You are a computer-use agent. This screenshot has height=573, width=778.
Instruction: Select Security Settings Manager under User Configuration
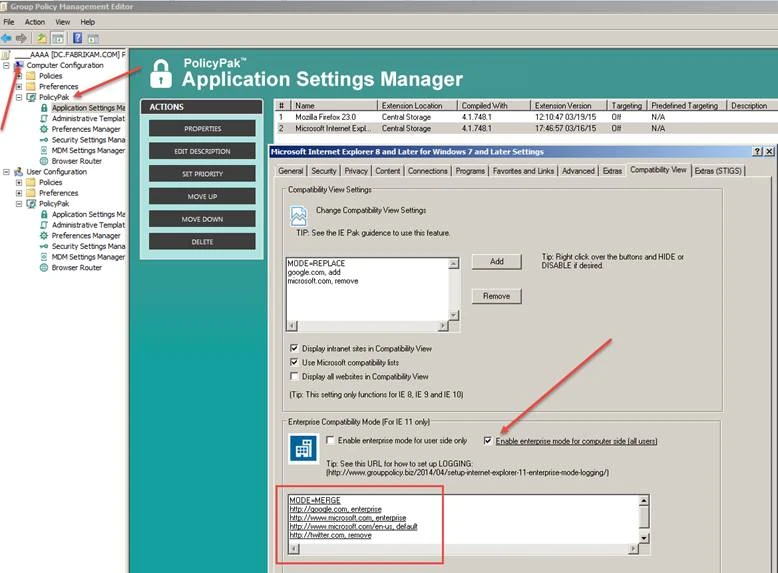point(88,246)
